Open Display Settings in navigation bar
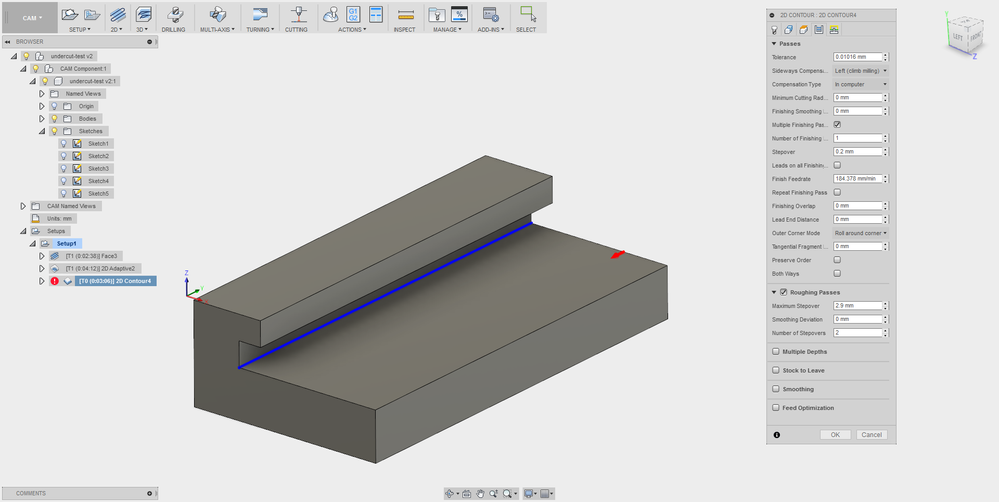Screen dimensions: 999x502 tap(528, 494)
